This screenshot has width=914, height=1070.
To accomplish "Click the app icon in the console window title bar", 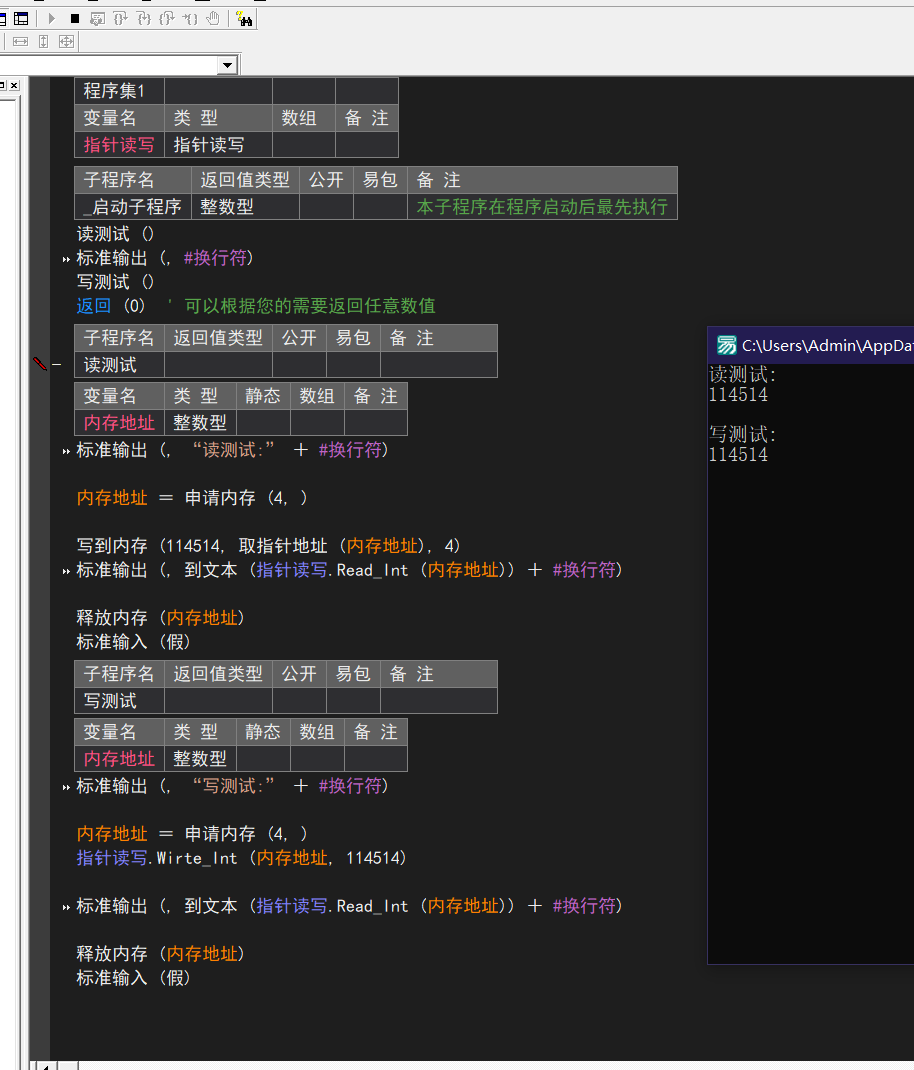I will coord(726,345).
